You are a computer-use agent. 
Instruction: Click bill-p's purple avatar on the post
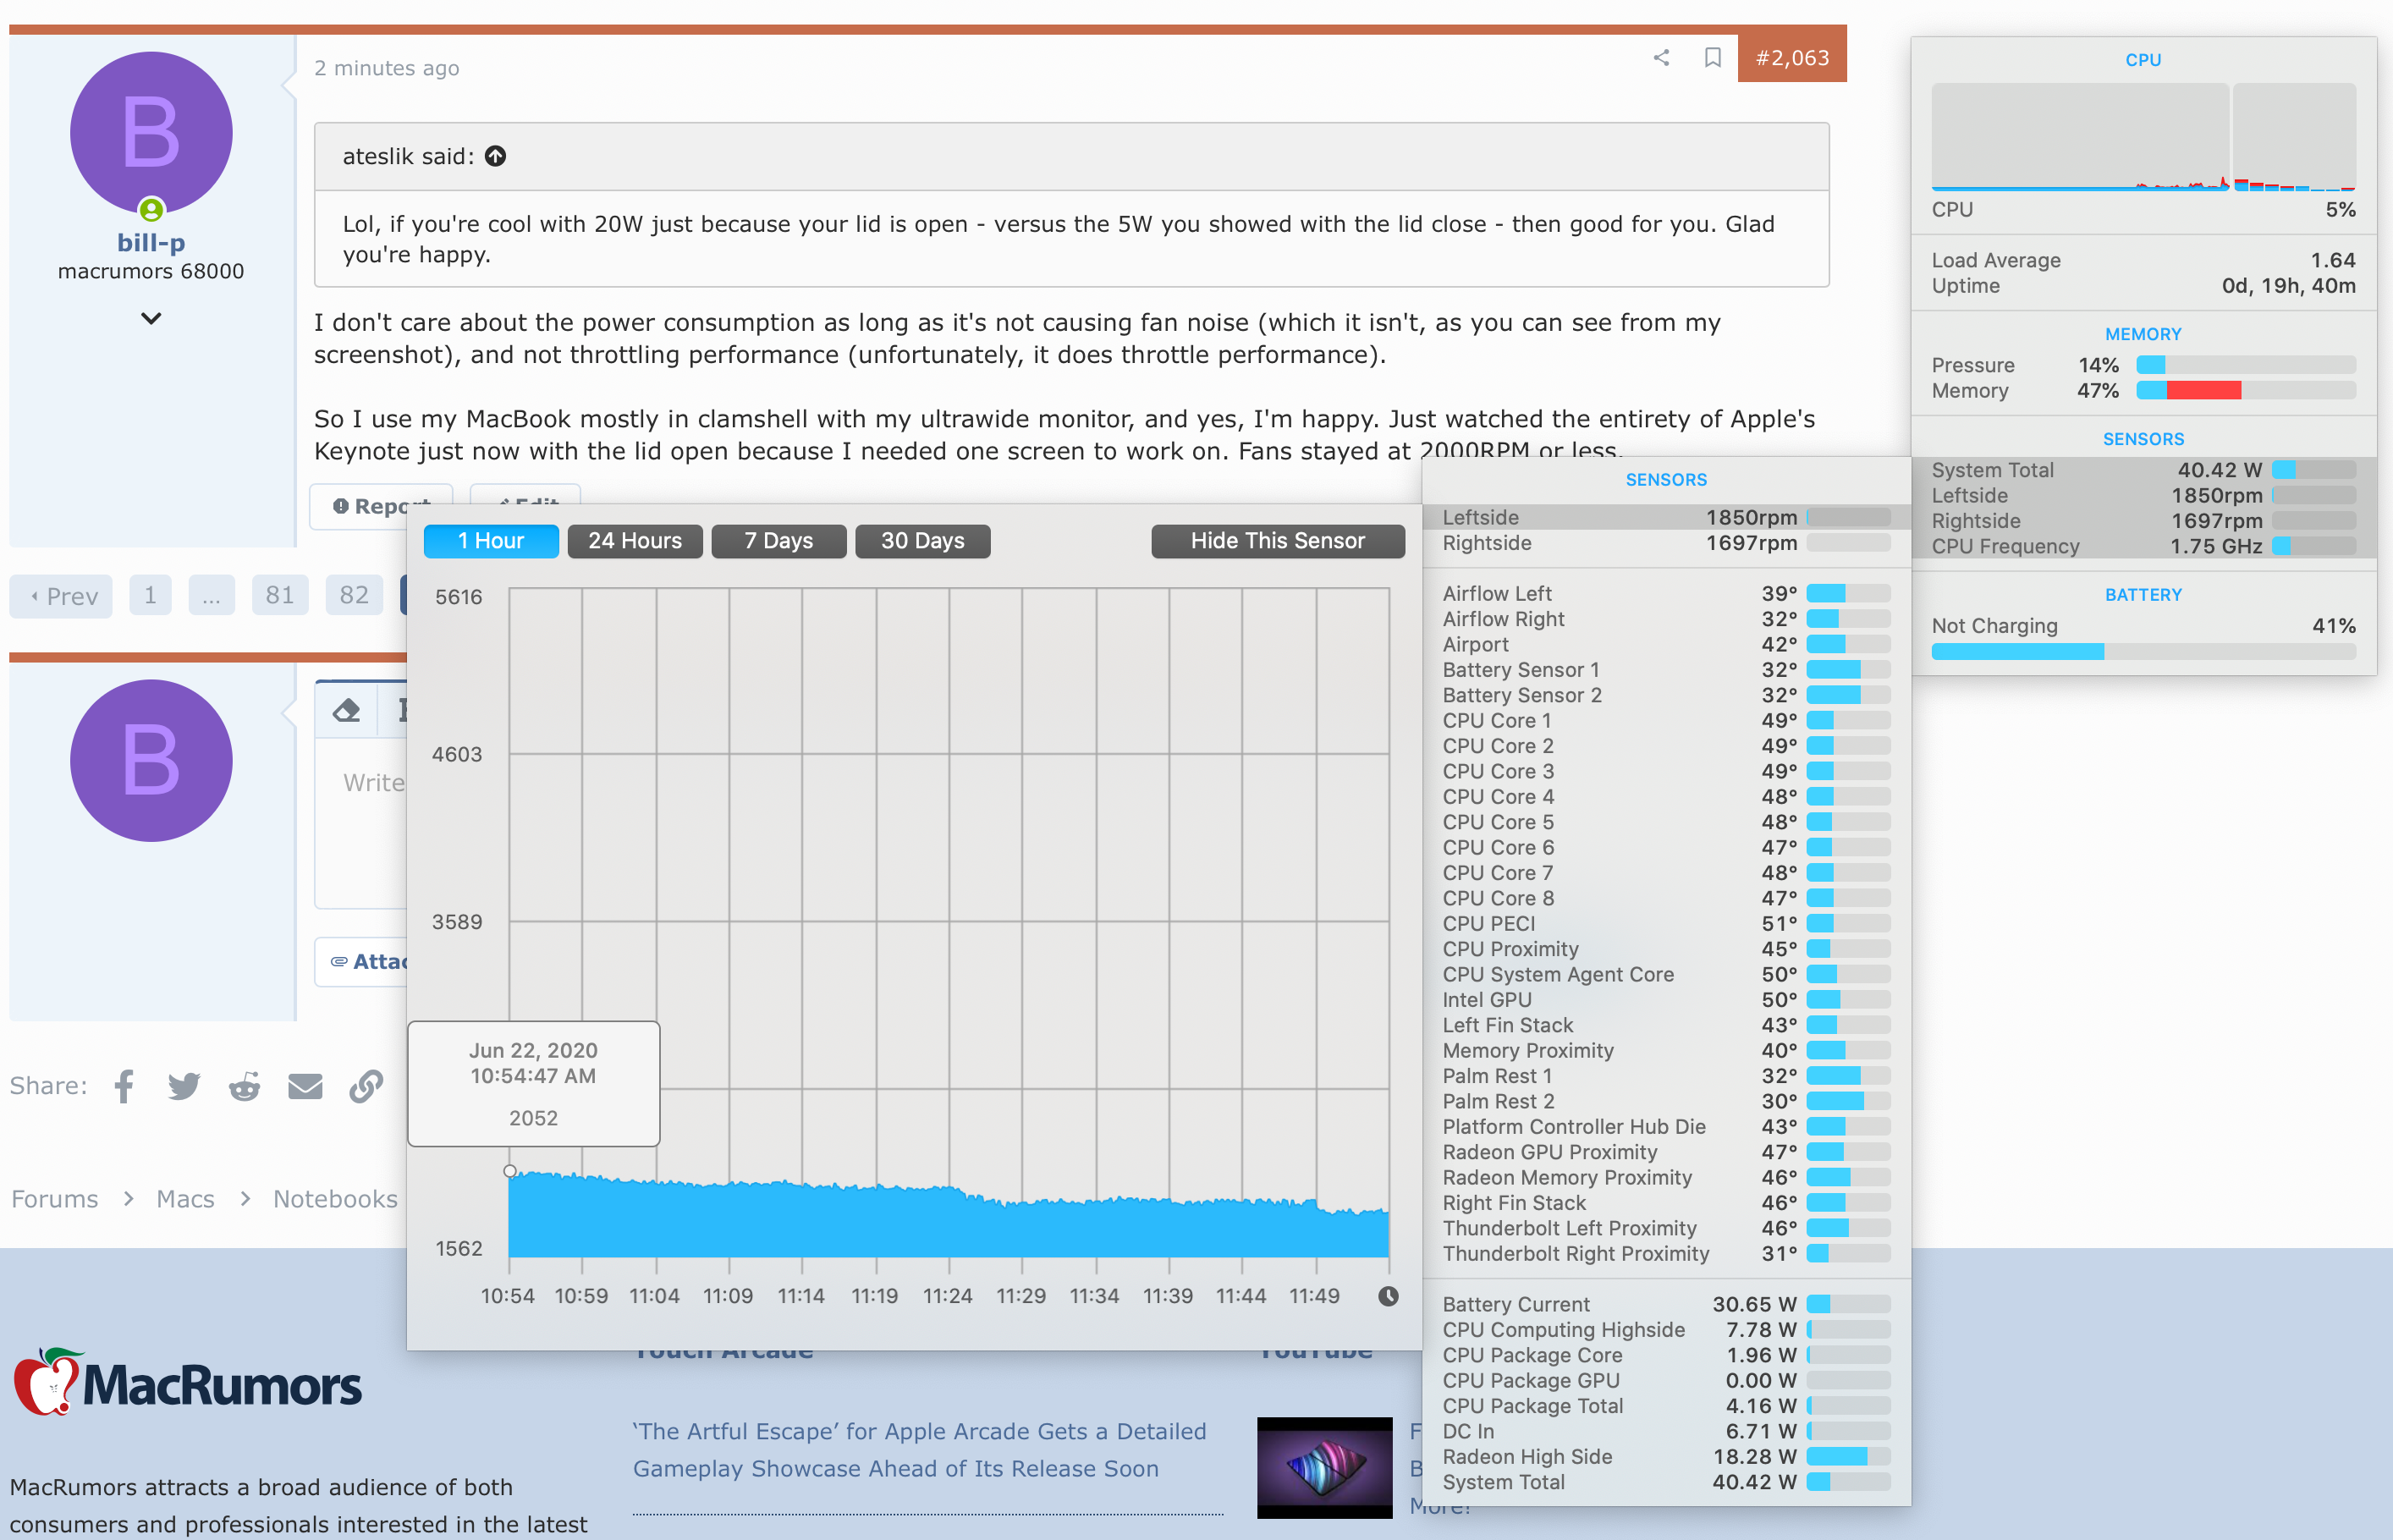[151, 133]
